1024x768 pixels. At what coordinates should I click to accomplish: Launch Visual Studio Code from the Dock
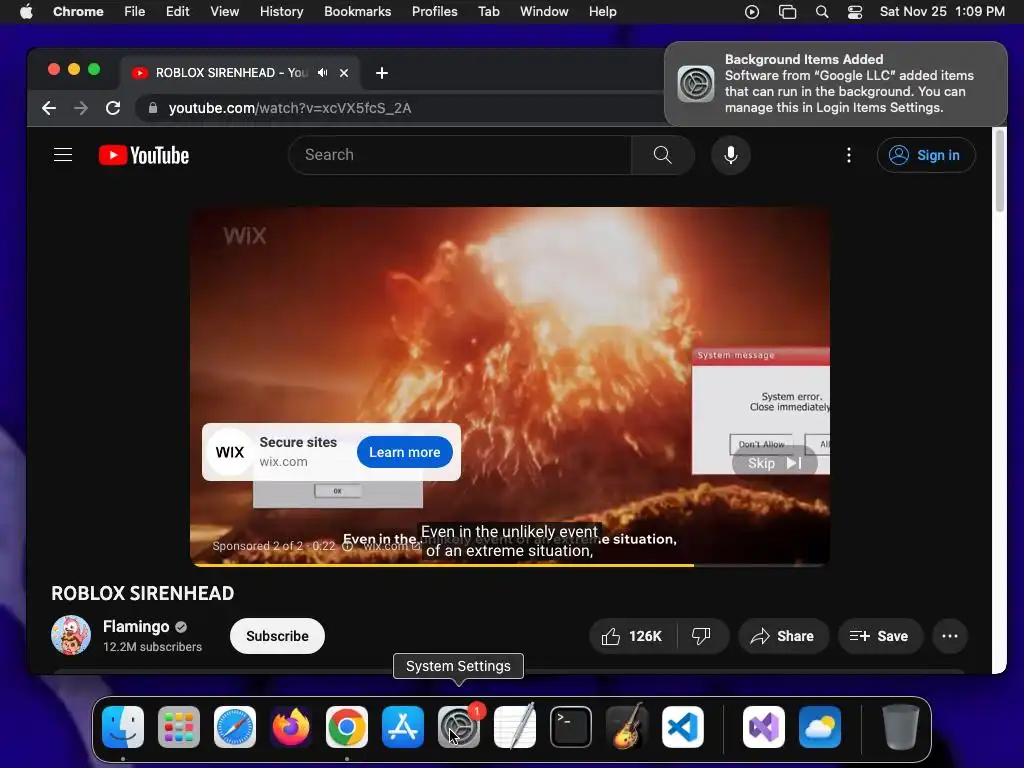683,727
